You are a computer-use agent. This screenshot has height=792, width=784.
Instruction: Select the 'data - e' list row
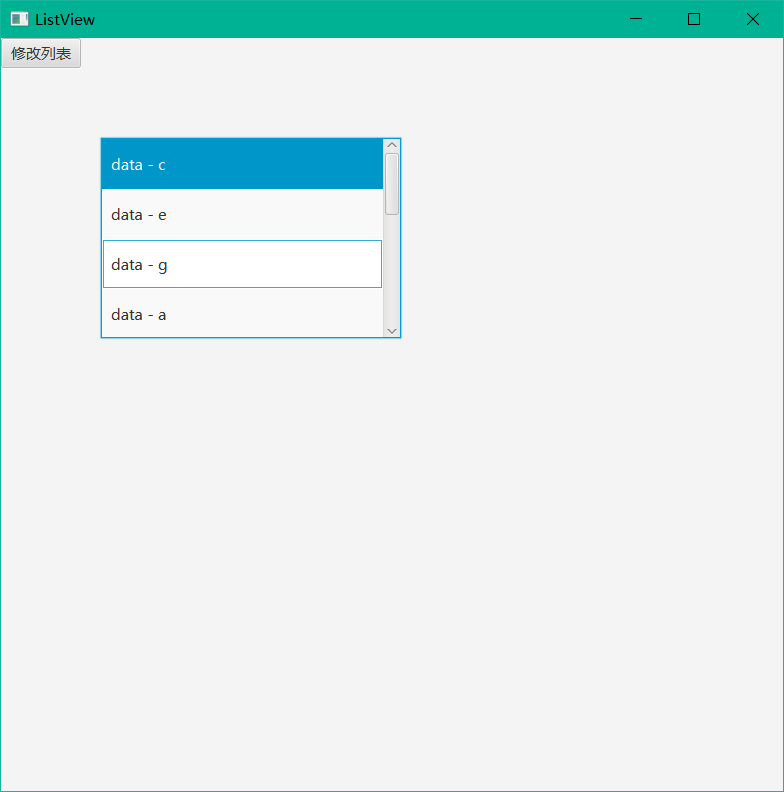(x=242, y=214)
